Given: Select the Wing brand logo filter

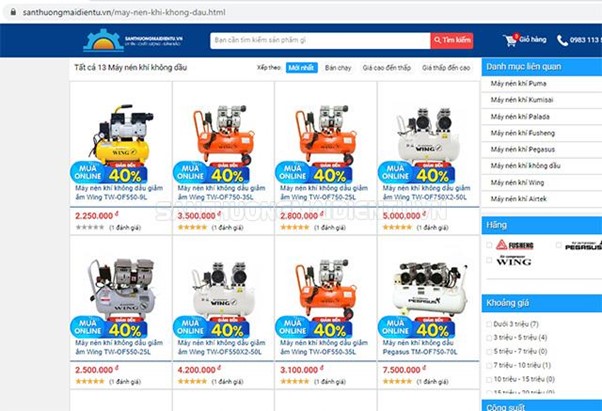Looking at the screenshot, I should [x=513, y=261].
